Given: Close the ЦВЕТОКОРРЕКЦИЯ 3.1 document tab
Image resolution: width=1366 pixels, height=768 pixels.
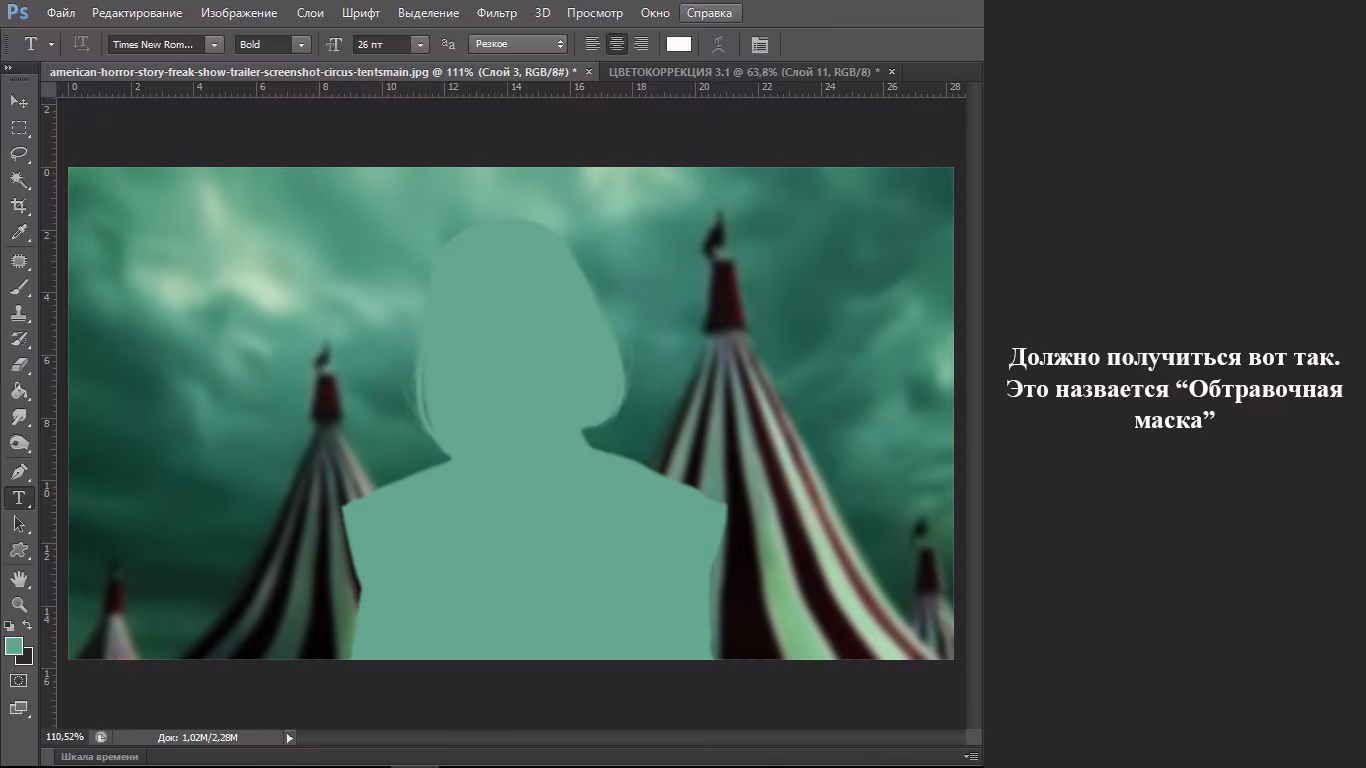Looking at the screenshot, I should tap(891, 72).
